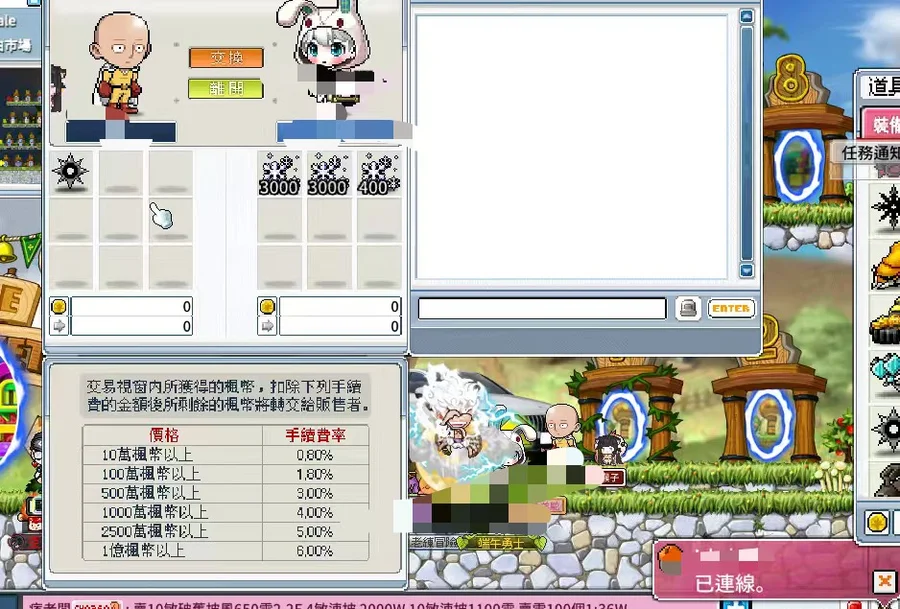Image resolution: width=900 pixels, height=609 pixels.
Task: Close the 已連線 notification popup
Action: pyautogui.click(x=883, y=580)
